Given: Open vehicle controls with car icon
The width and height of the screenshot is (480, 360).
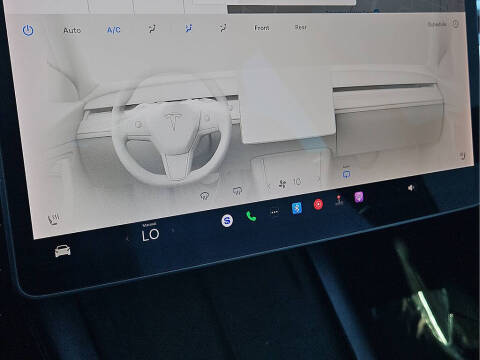Looking at the screenshot, I should (x=63, y=250).
